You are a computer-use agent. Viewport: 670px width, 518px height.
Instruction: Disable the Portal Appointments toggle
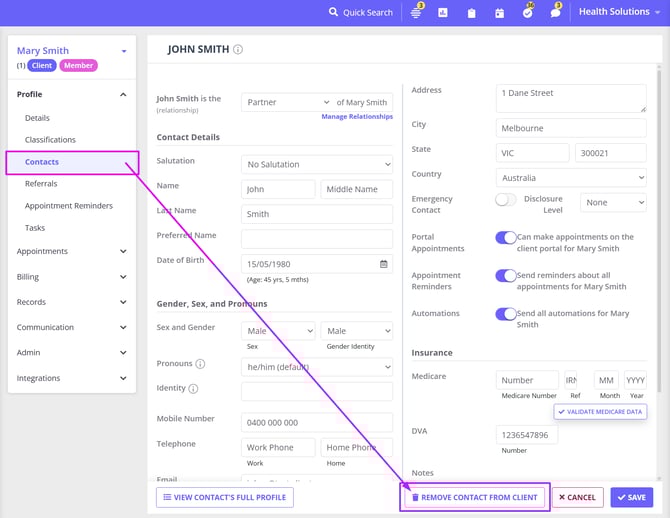coord(505,238)
